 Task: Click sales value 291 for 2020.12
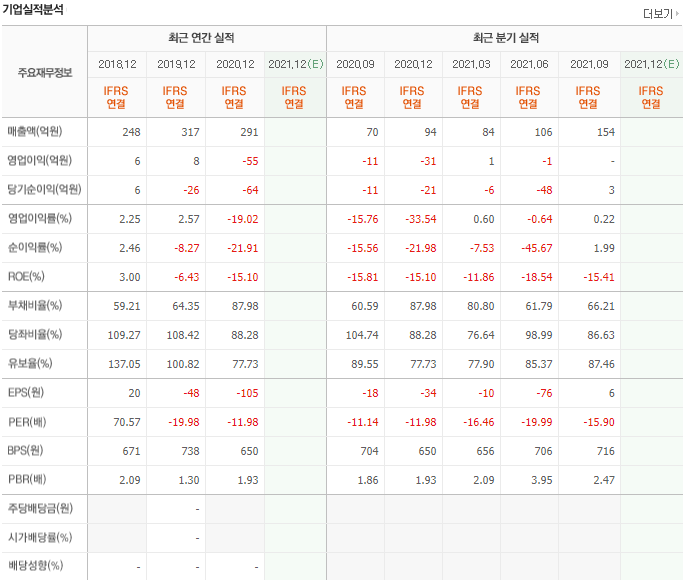pyautogui.click(x=249, y=132)
